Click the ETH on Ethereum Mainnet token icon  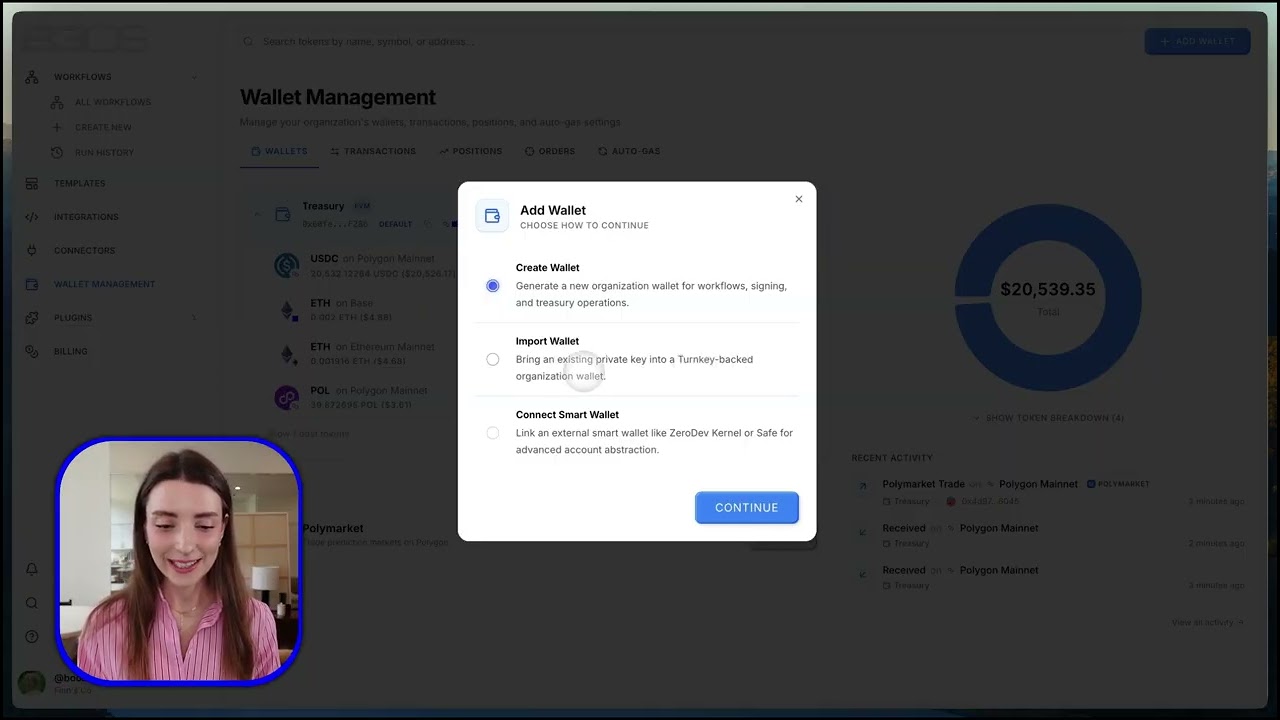(287, 354)
